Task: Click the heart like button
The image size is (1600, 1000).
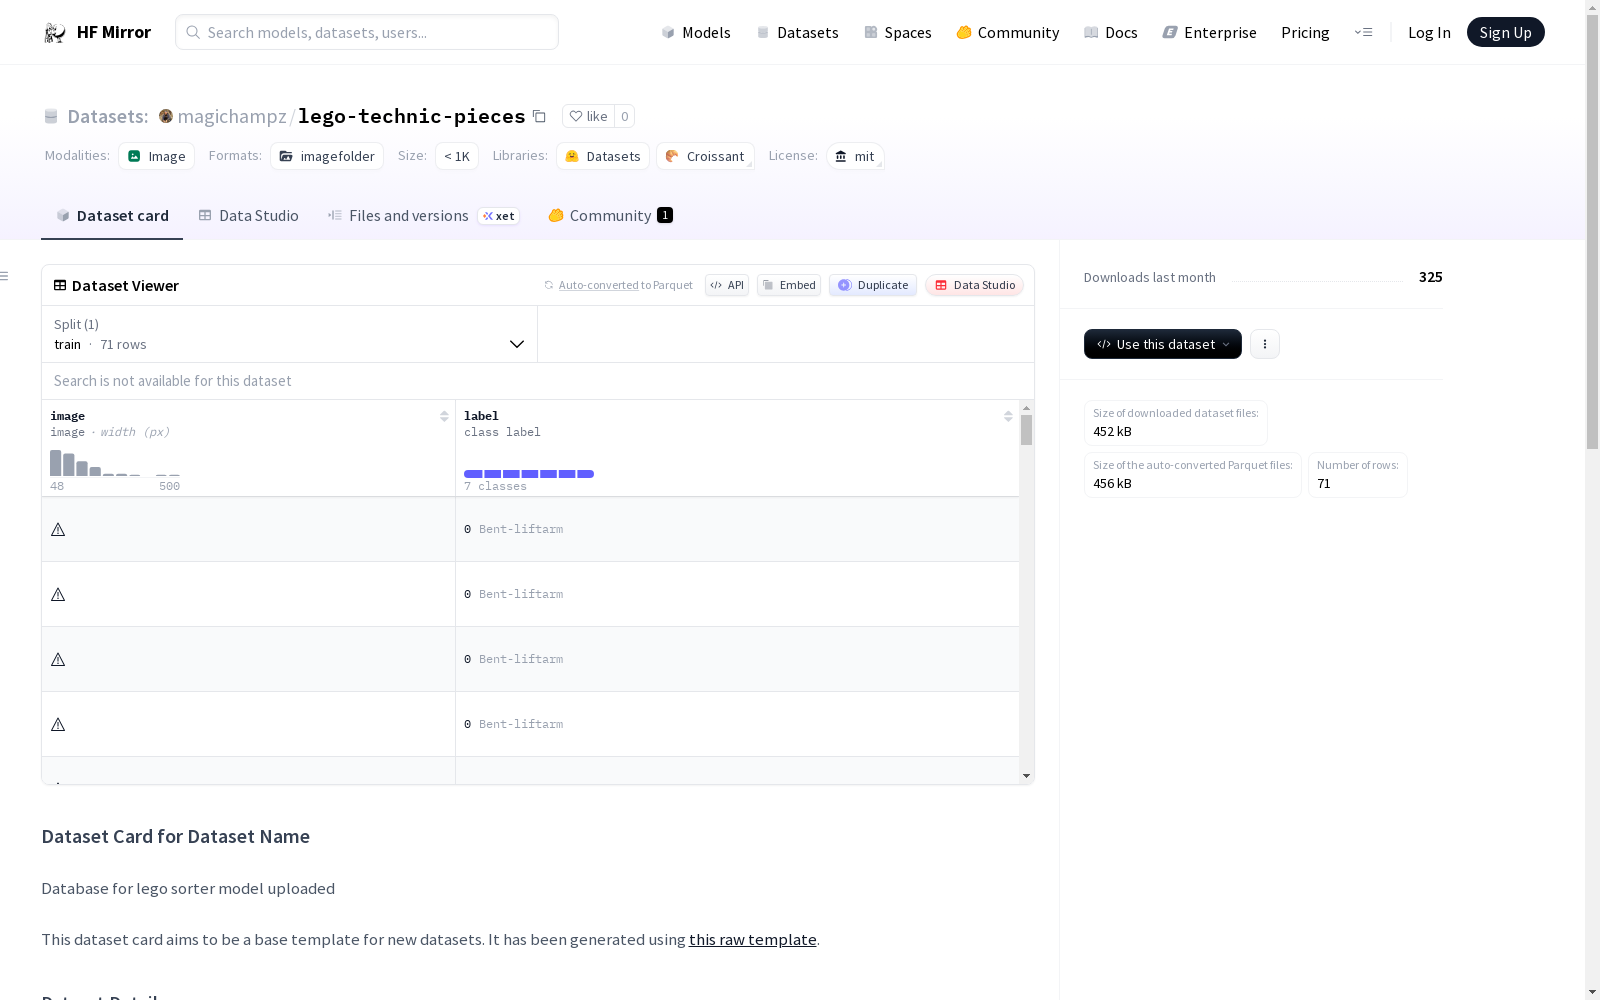Action: (x=588, y=116)
